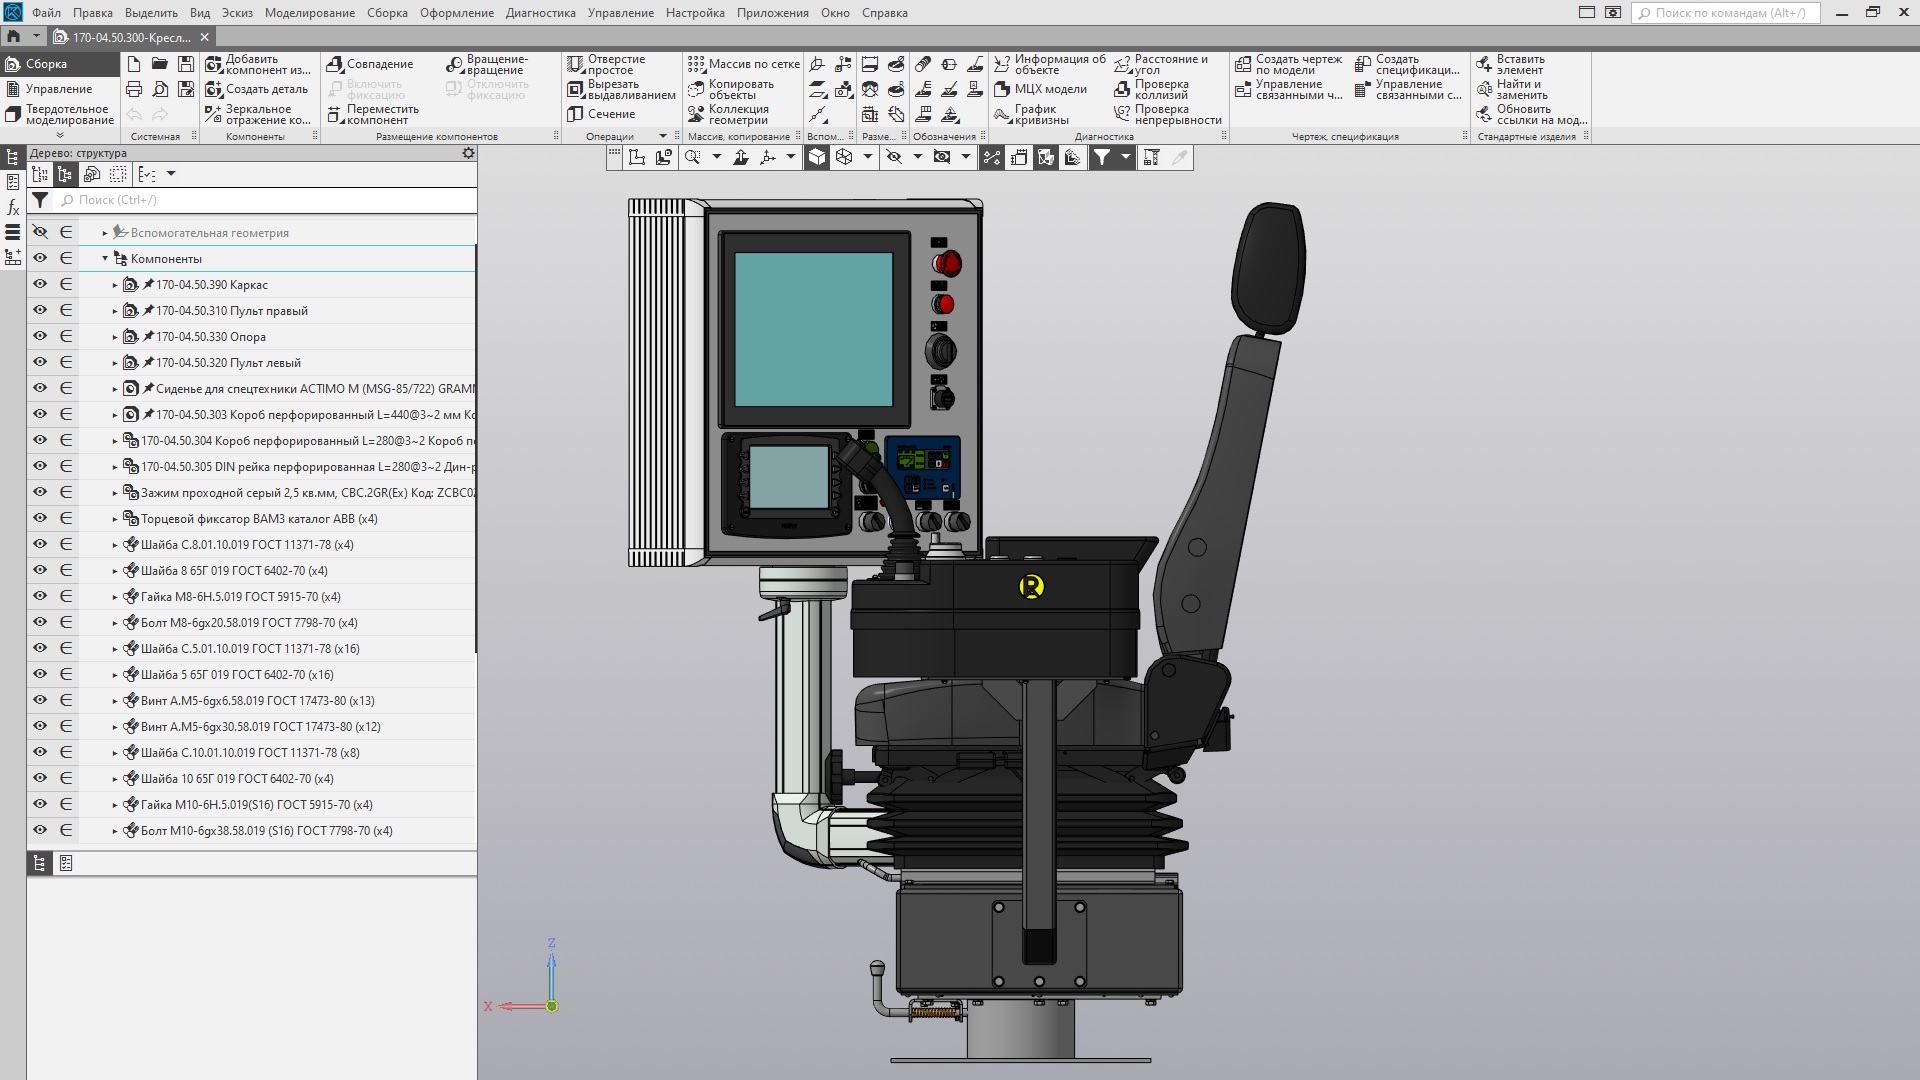Hide the 170-04.50.390 Каркас component
This screenshot has width=1920, height=1080.
(40, 285)
